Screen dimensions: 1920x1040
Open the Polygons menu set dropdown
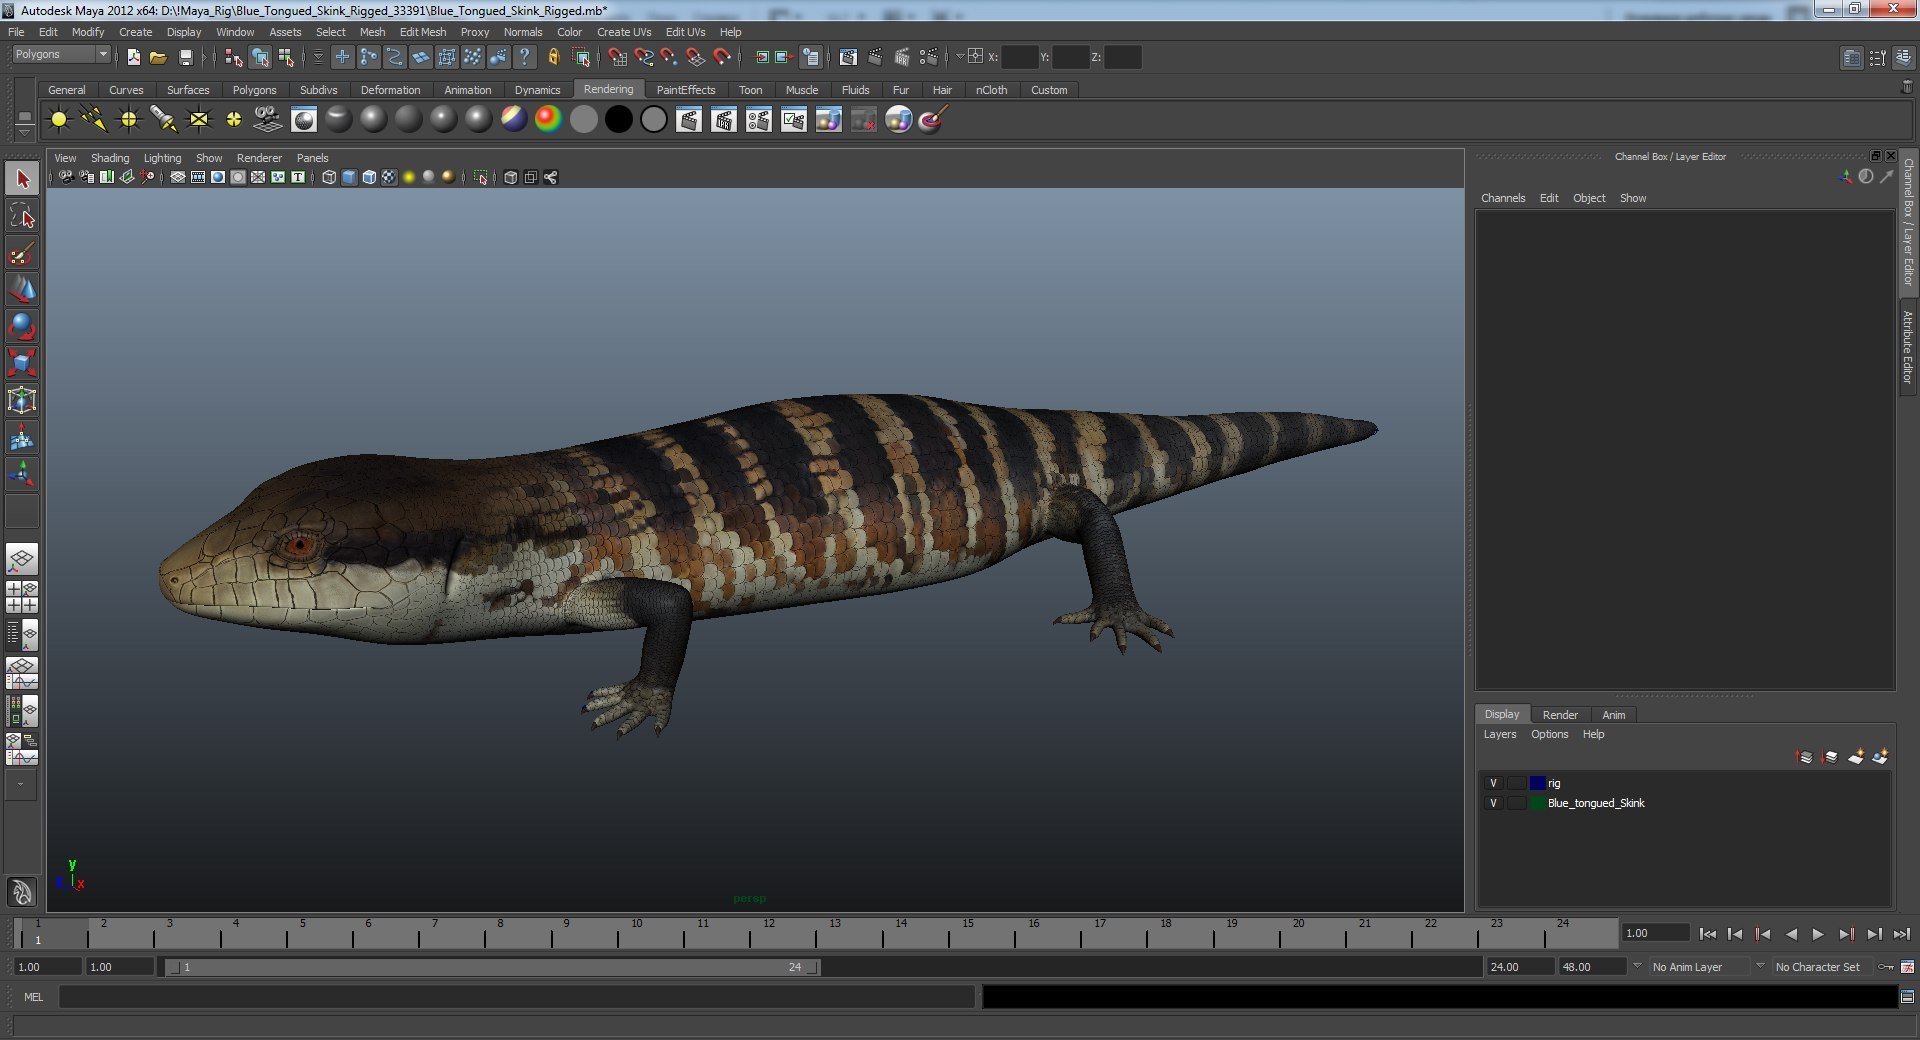[61, 54]
